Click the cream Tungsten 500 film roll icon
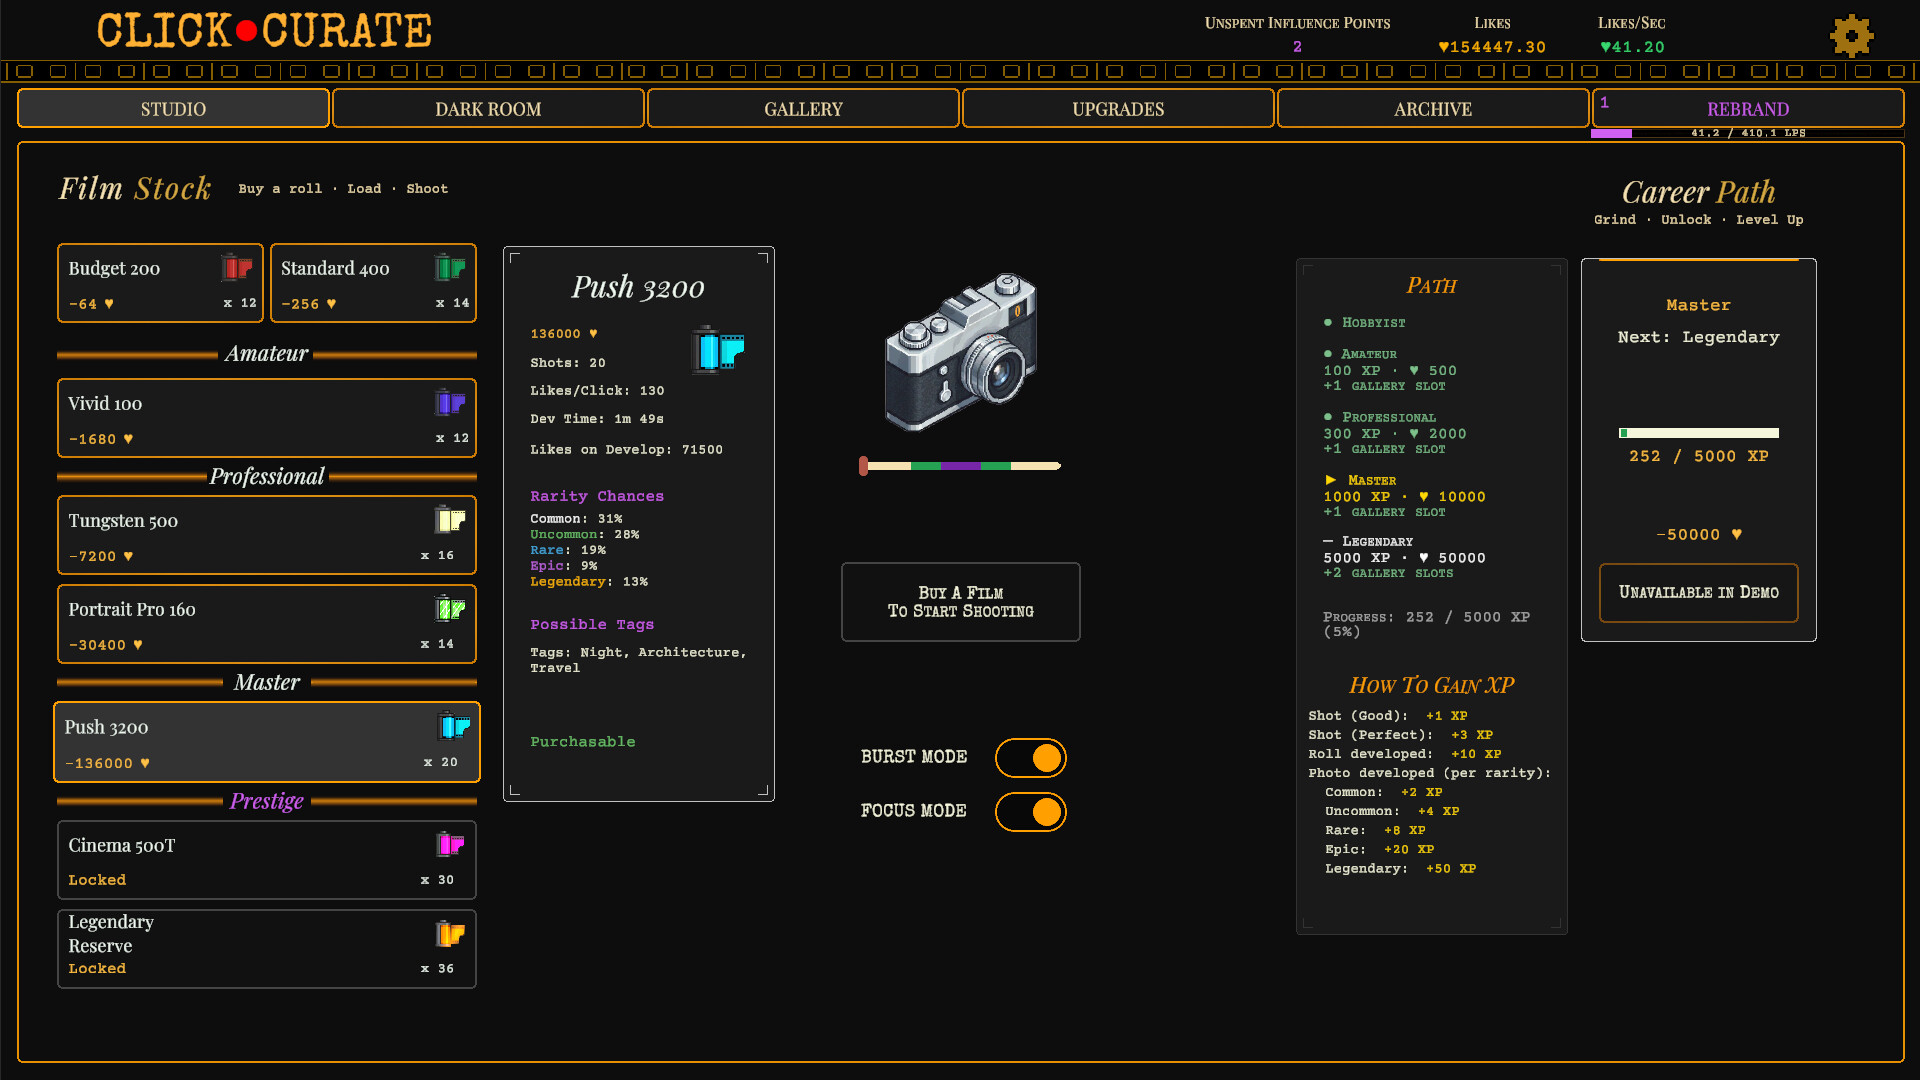 tap(450, 519)
